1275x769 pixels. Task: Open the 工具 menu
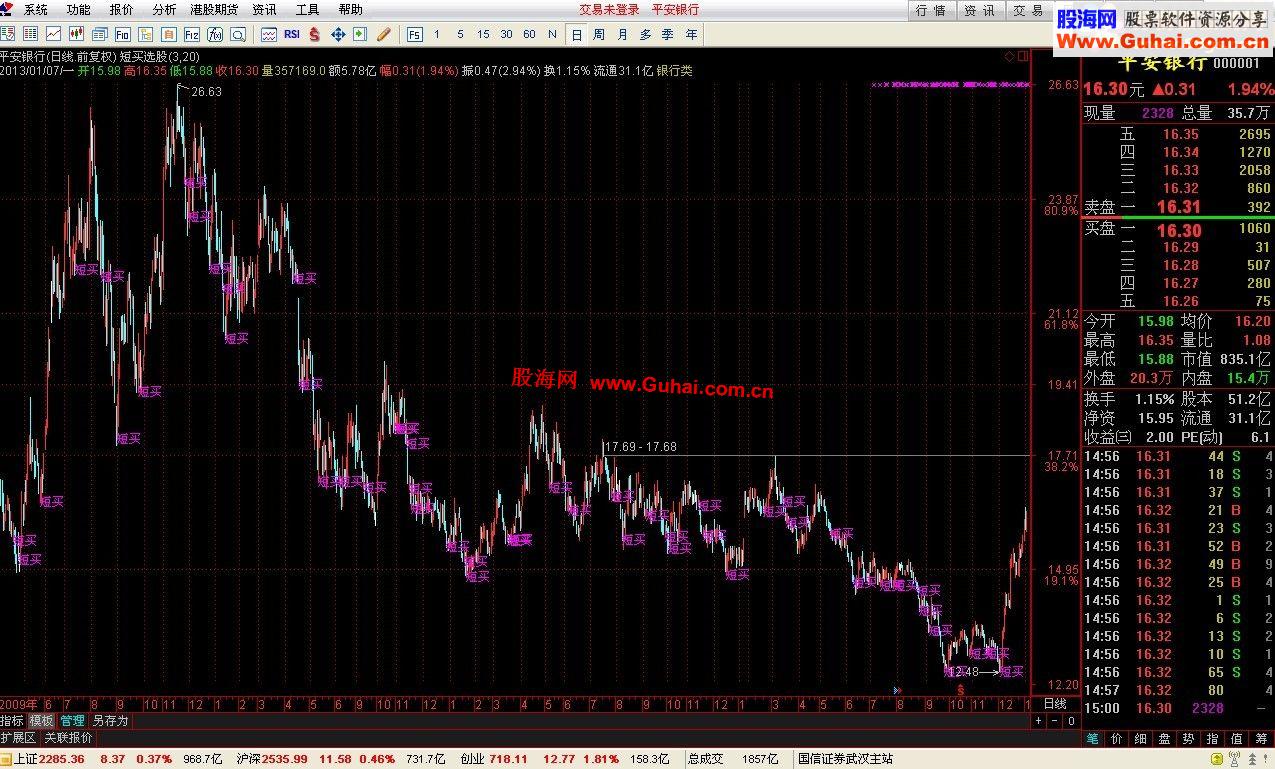pyautogui.click(x=308, y=9)
